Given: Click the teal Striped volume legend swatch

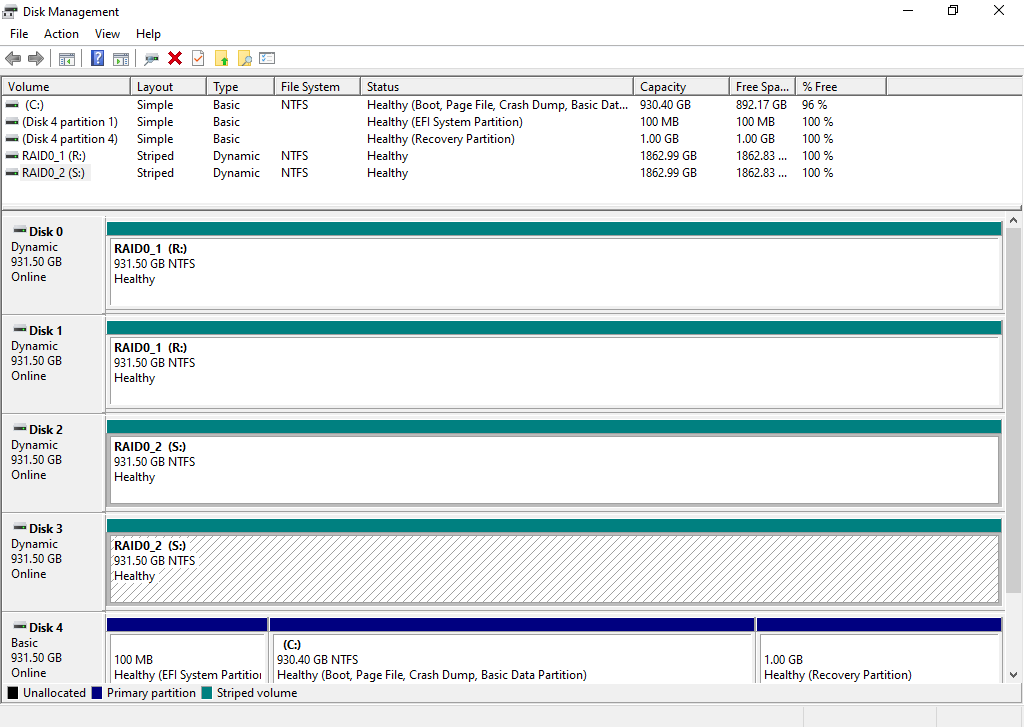Looking at the screenshot, I should [x=207, y=693].
